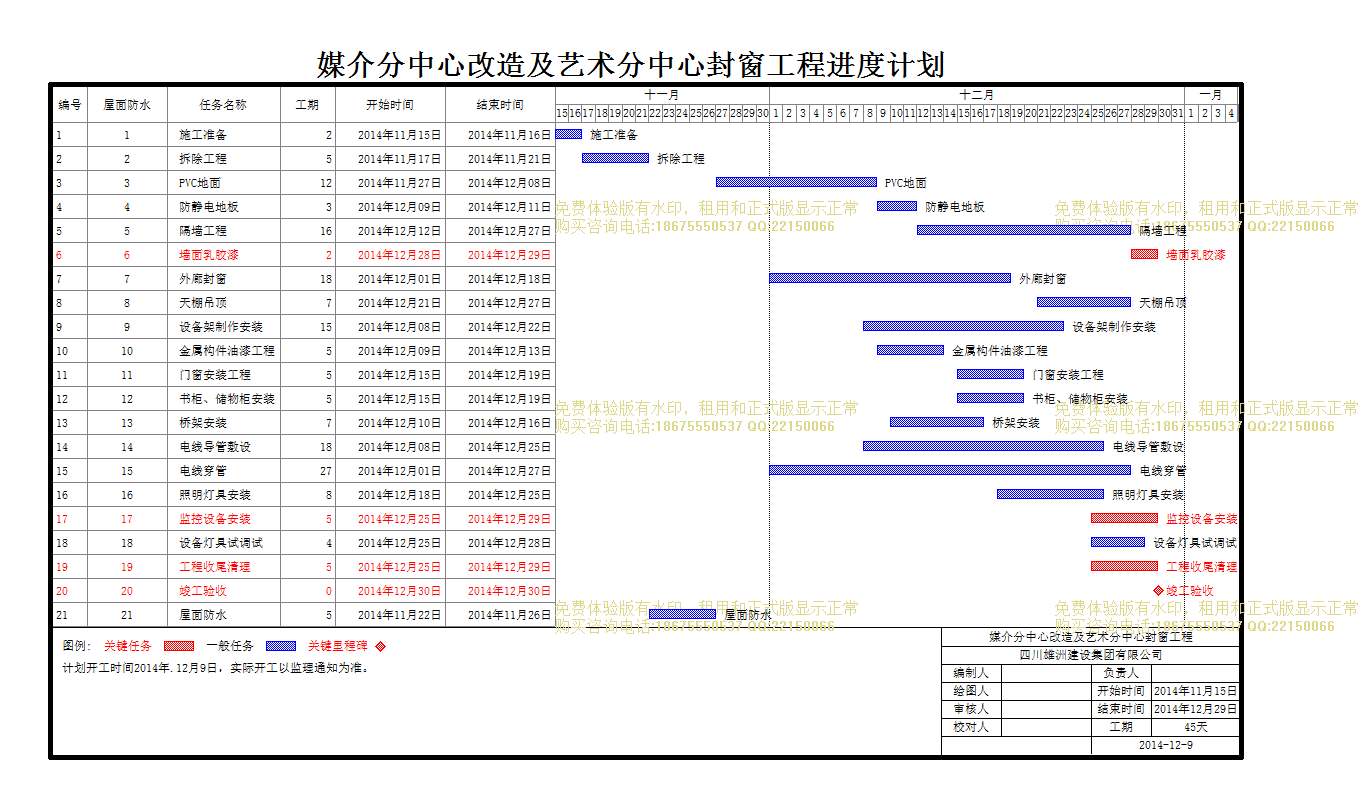The width and height of the screenshot is (1358, 806).
Task: Click the duration cell showing 27
Action: point(307,470)
